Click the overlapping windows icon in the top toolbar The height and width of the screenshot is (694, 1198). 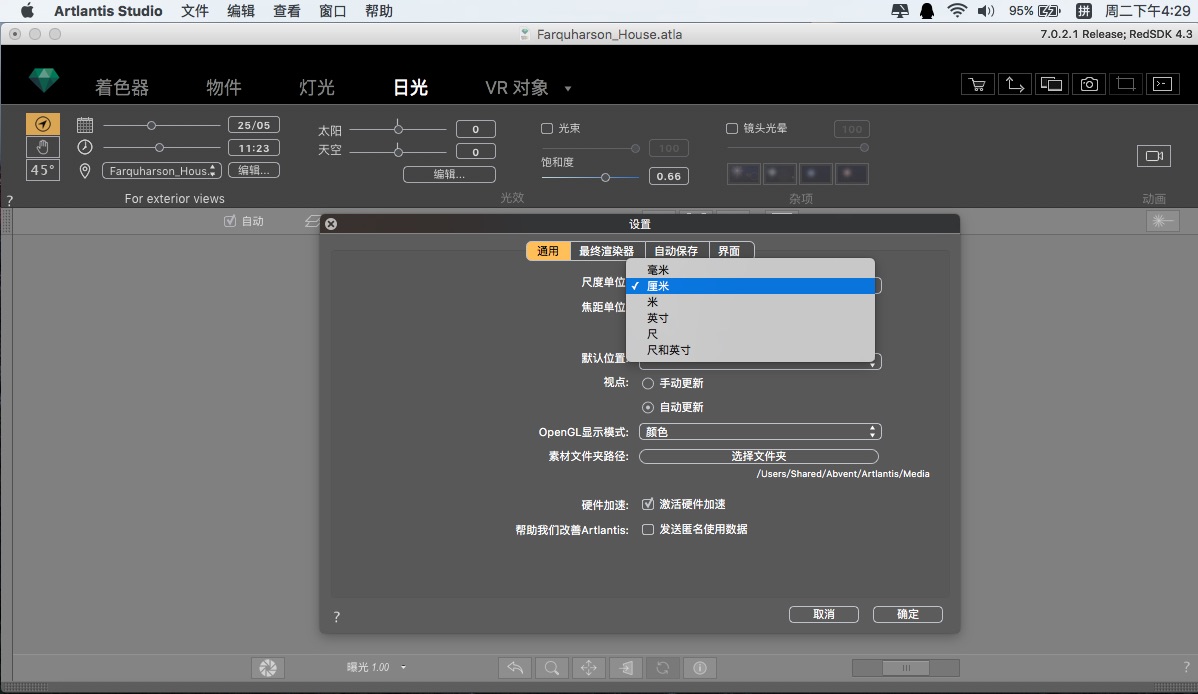(1051, 84)
